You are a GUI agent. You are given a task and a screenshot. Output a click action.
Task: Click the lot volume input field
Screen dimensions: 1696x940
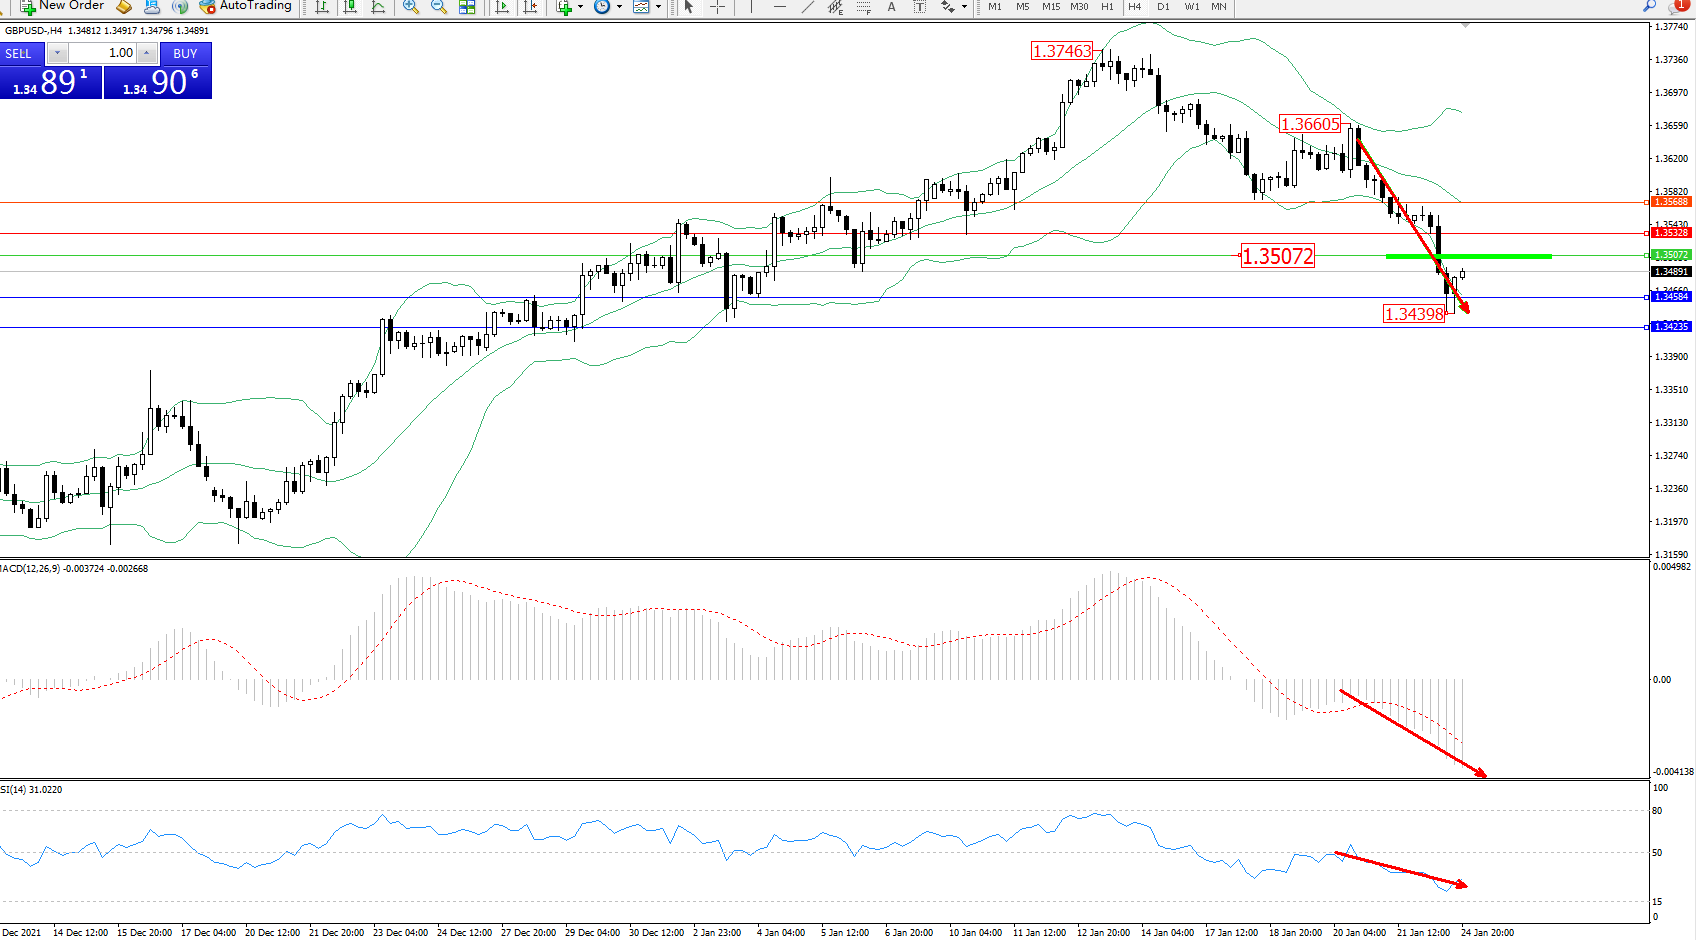pos(103,53)
